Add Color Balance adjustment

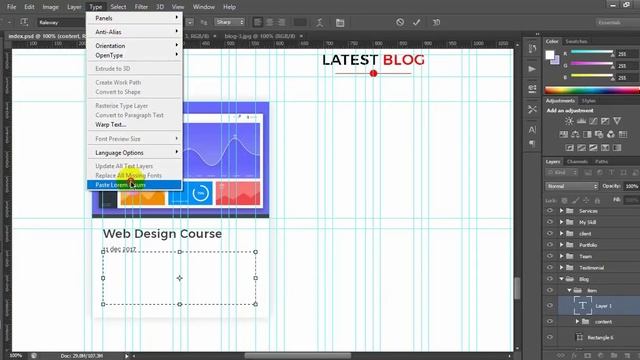(575, 134)
